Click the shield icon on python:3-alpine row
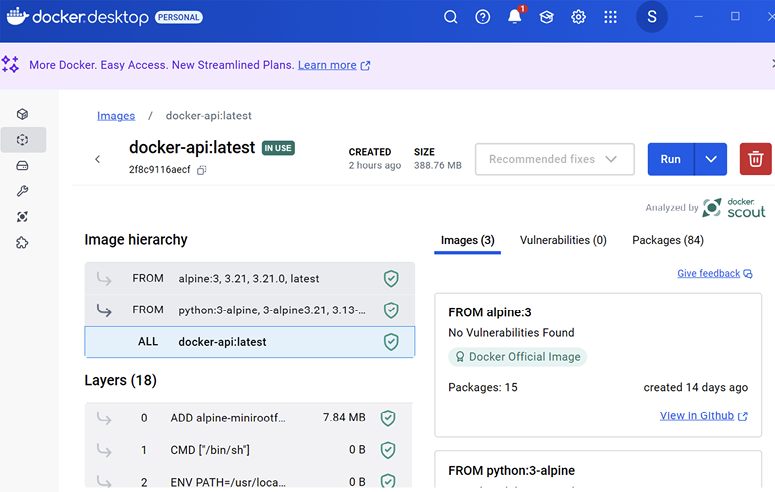Image resolution: width=775 pixels, height=492 pixels. [391, 310]
